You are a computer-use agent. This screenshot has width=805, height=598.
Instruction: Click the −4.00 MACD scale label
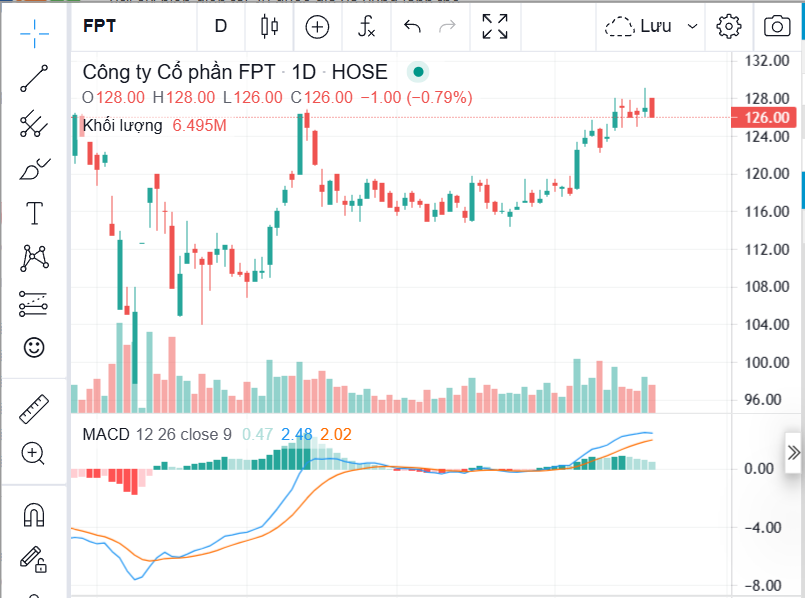pyautogui.click(x=763, y=528)
